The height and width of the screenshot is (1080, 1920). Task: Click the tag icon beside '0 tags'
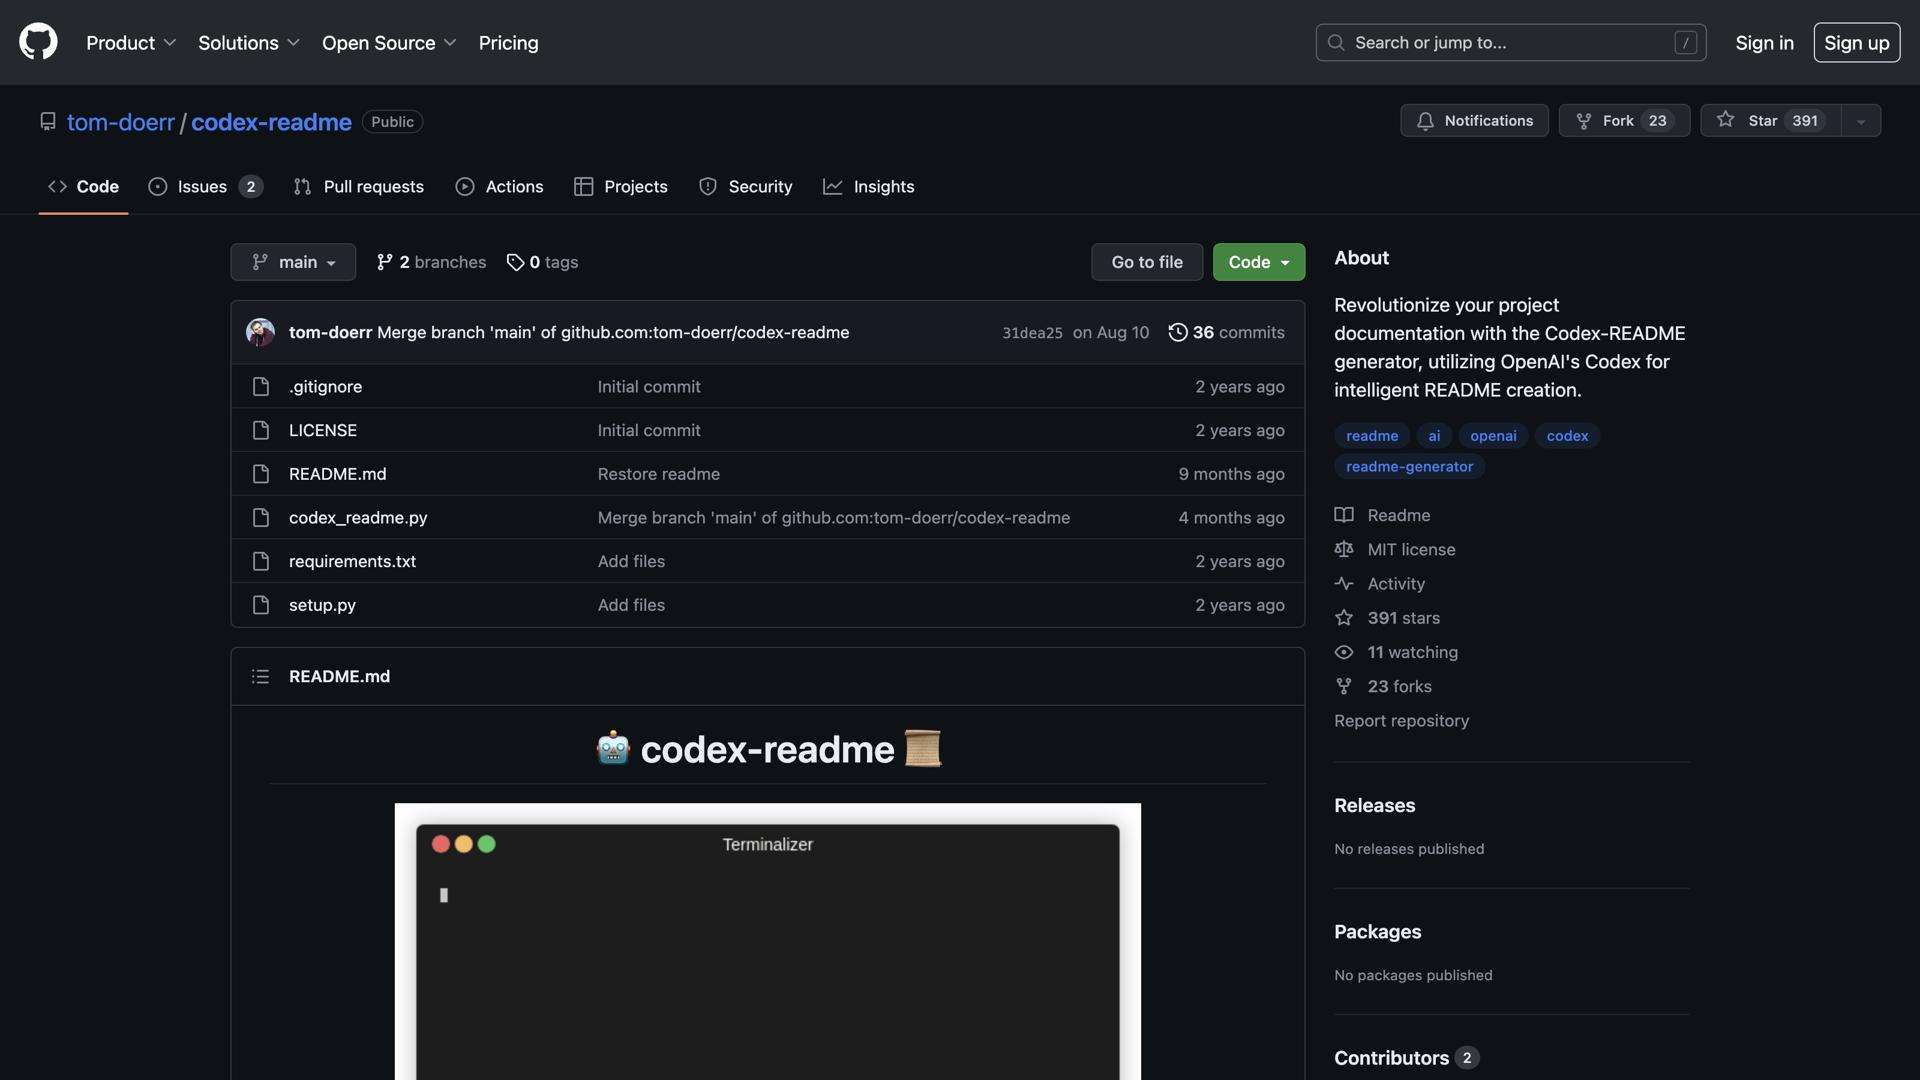tap(516, 262)
